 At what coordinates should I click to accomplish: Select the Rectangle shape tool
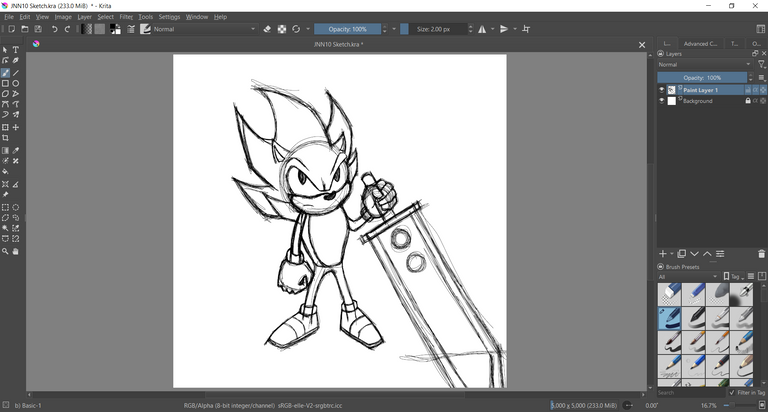[5, 84]
